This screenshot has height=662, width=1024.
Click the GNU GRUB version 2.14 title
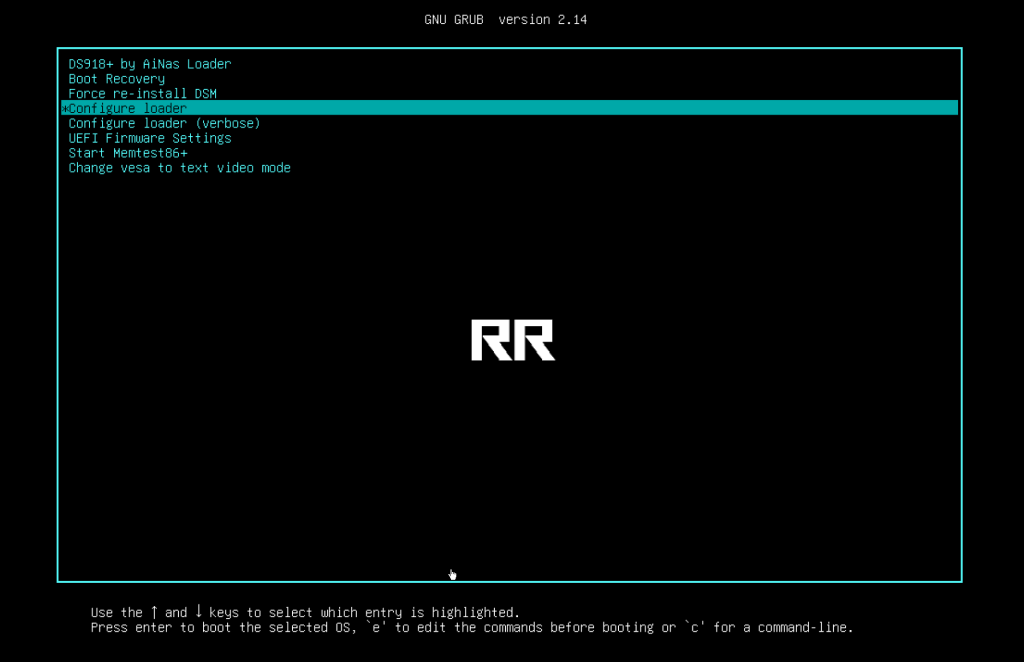point(505,20)
